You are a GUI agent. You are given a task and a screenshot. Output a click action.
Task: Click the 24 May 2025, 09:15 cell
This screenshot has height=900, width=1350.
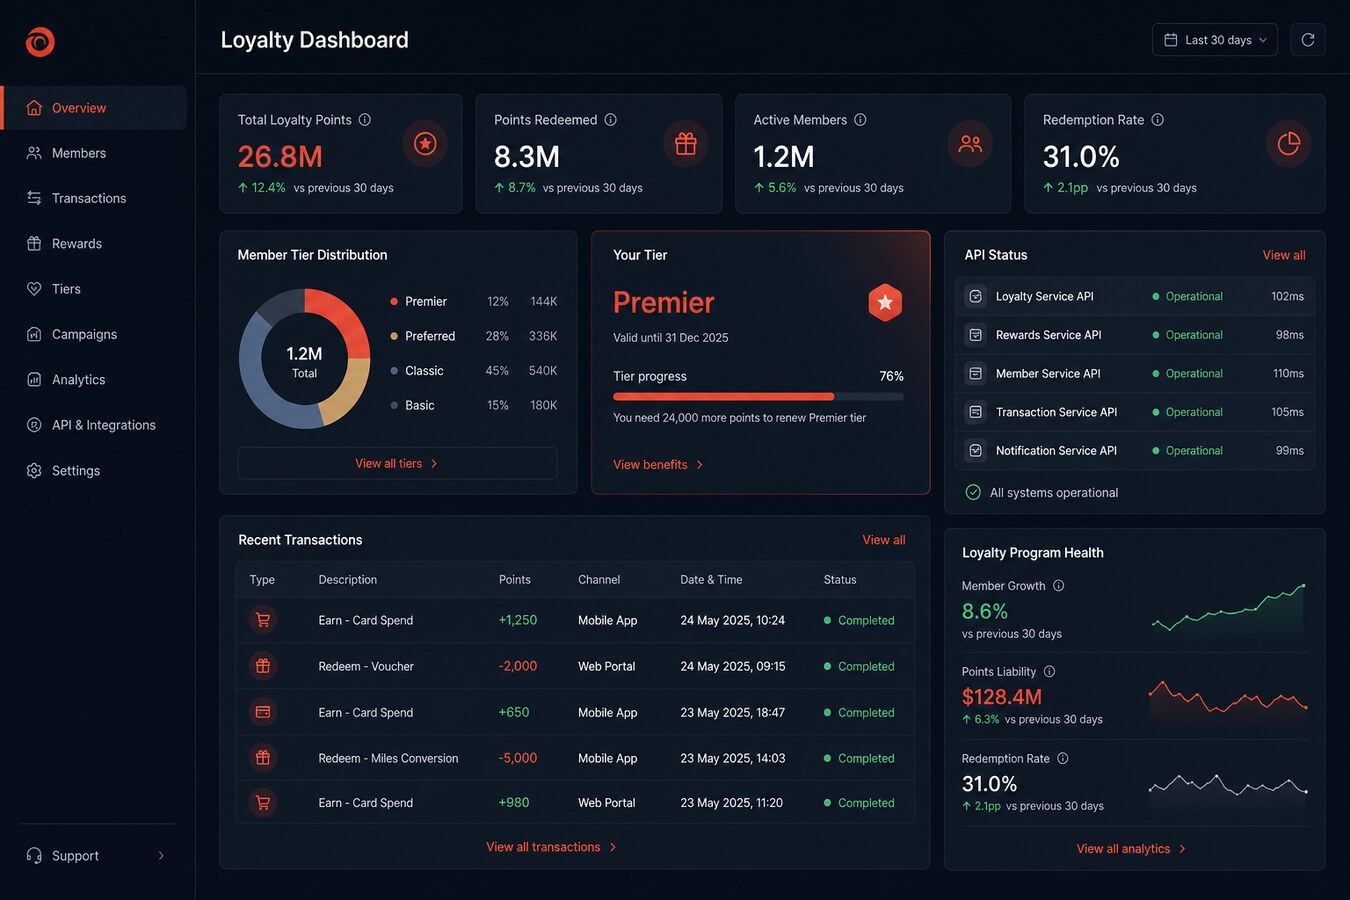pyautogui.click(x=733, y=666)
